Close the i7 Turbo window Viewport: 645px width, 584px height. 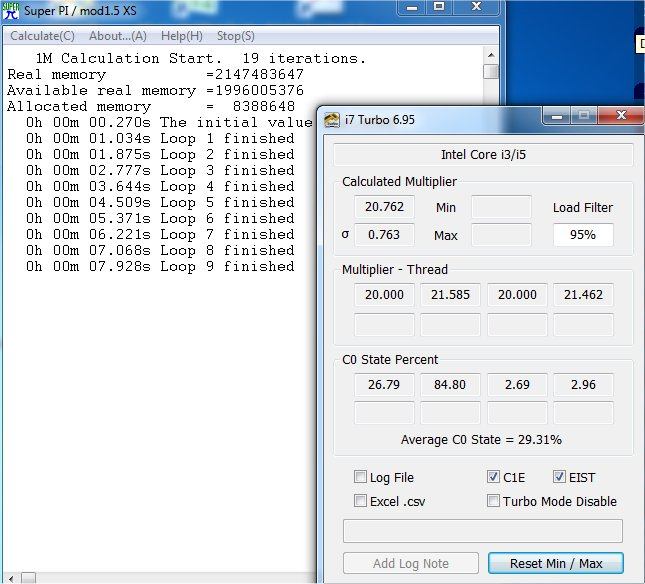(x=621, y=116)
